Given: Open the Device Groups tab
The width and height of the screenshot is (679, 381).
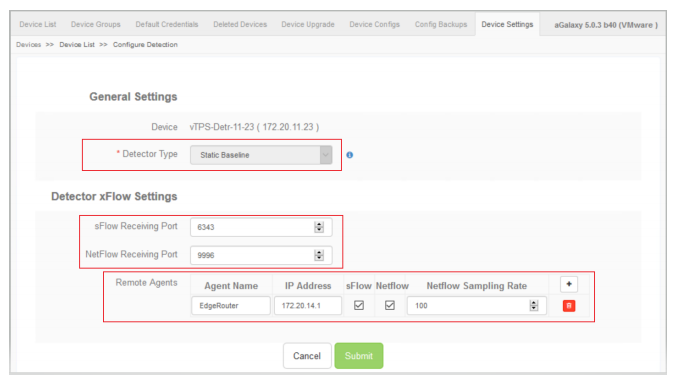Looking at the screenshot, I should click(x=96, y=24).
